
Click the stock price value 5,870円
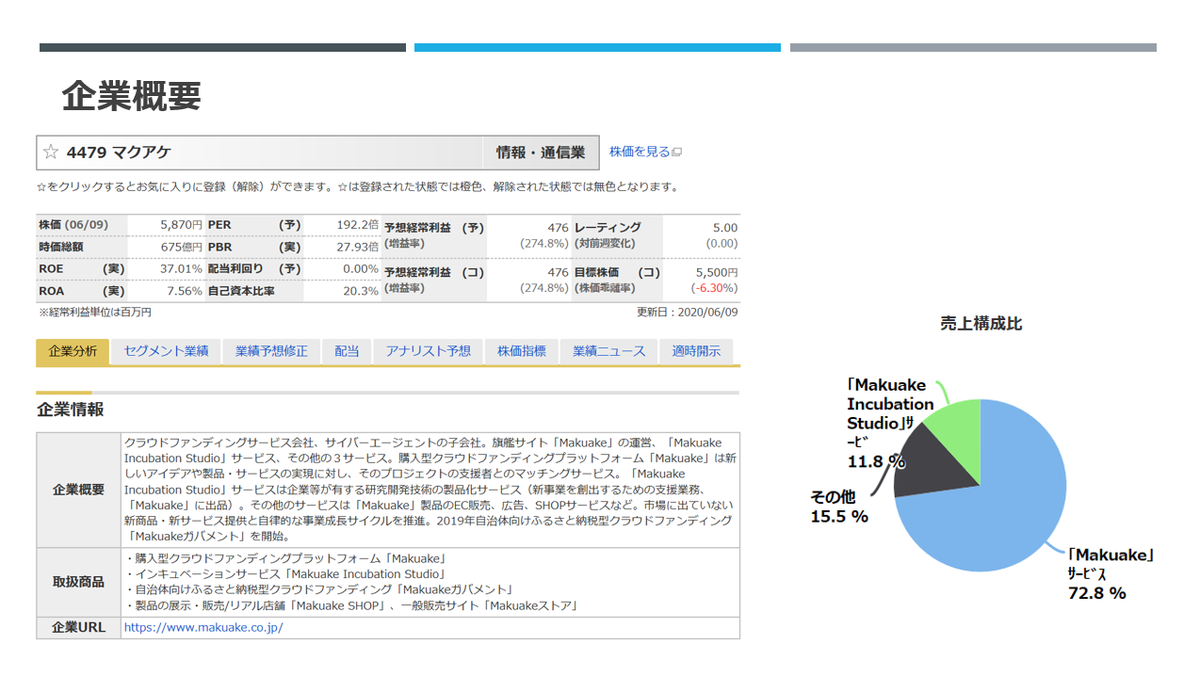[181, 227]
